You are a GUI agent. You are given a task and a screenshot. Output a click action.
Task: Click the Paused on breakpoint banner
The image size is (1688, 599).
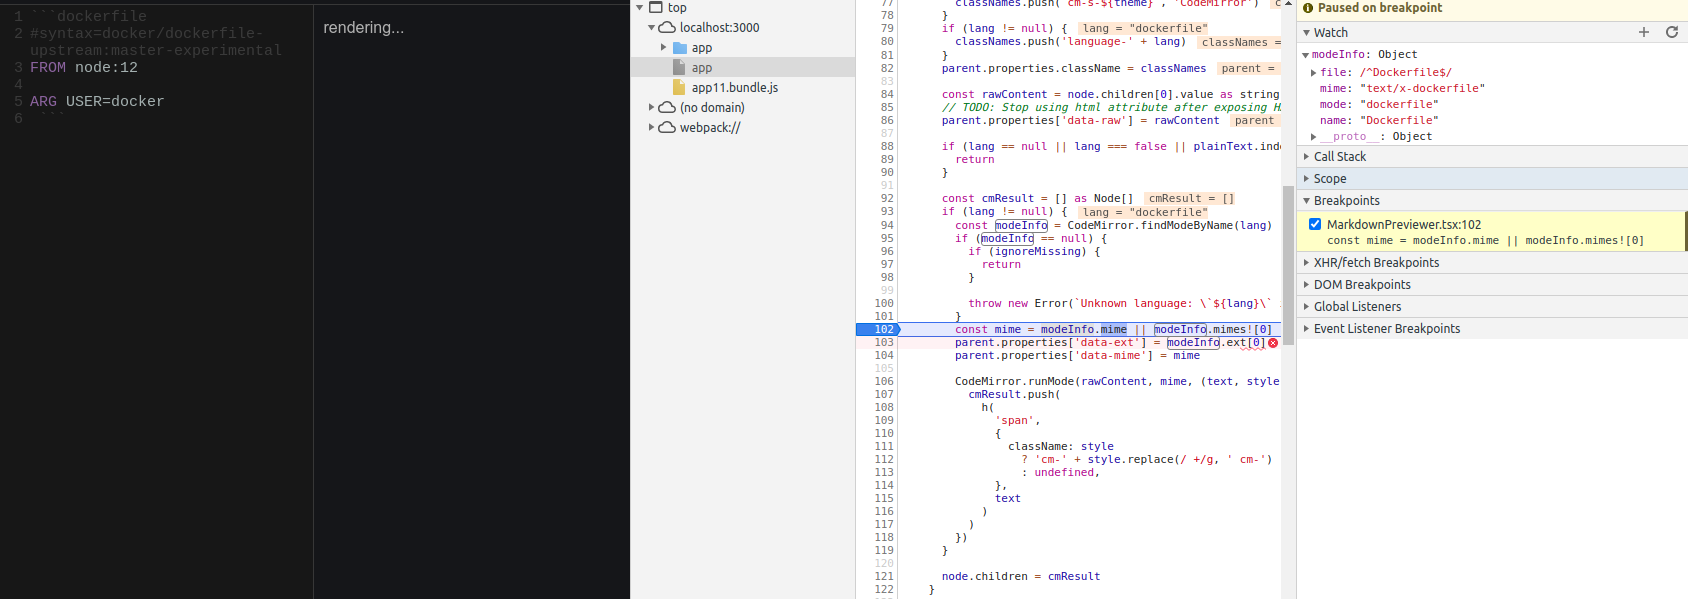tap(1492, 8)
